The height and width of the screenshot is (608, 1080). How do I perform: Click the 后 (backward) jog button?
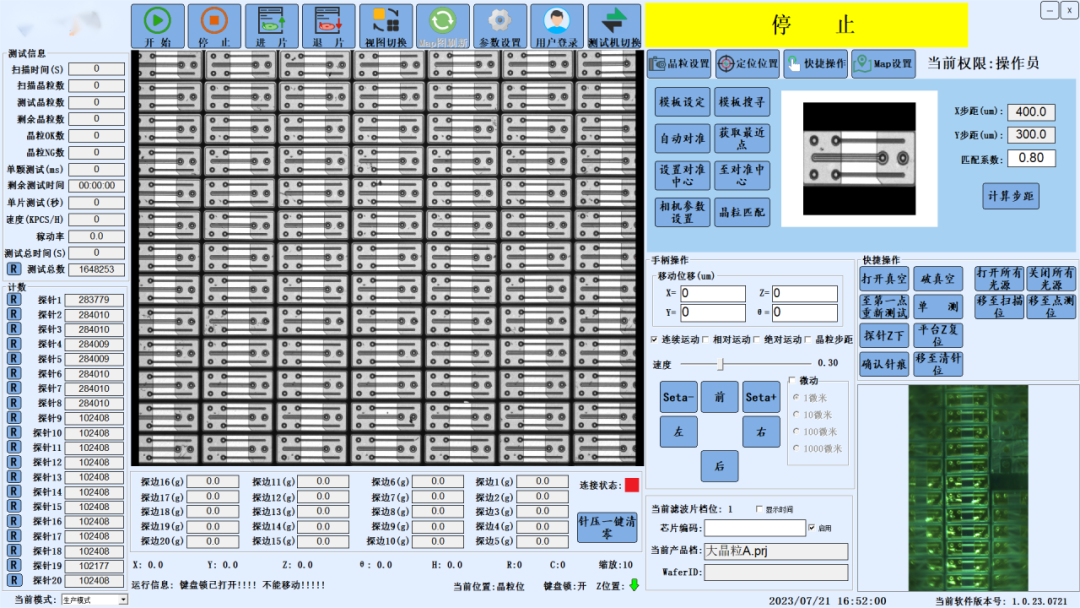720,466
